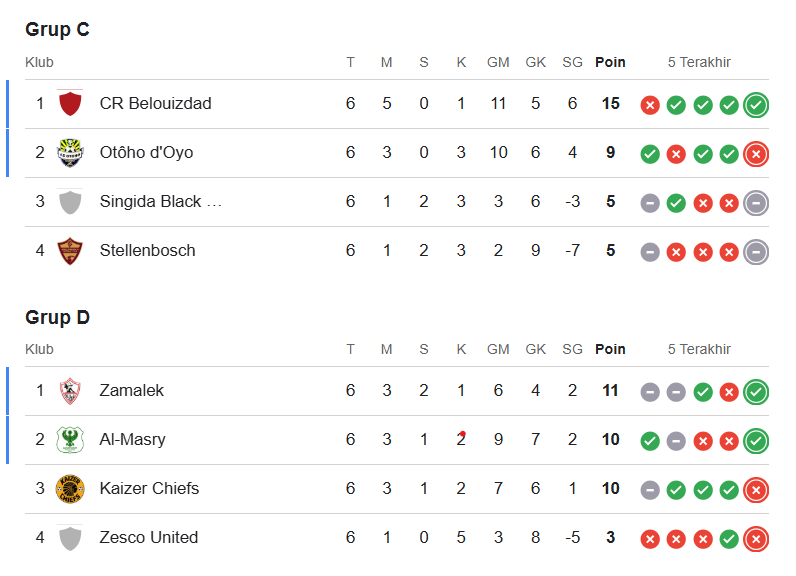This screenshot has width=796, height=576.
Task: Open the Zamalek team name link
Action: [x=131, y=390]
